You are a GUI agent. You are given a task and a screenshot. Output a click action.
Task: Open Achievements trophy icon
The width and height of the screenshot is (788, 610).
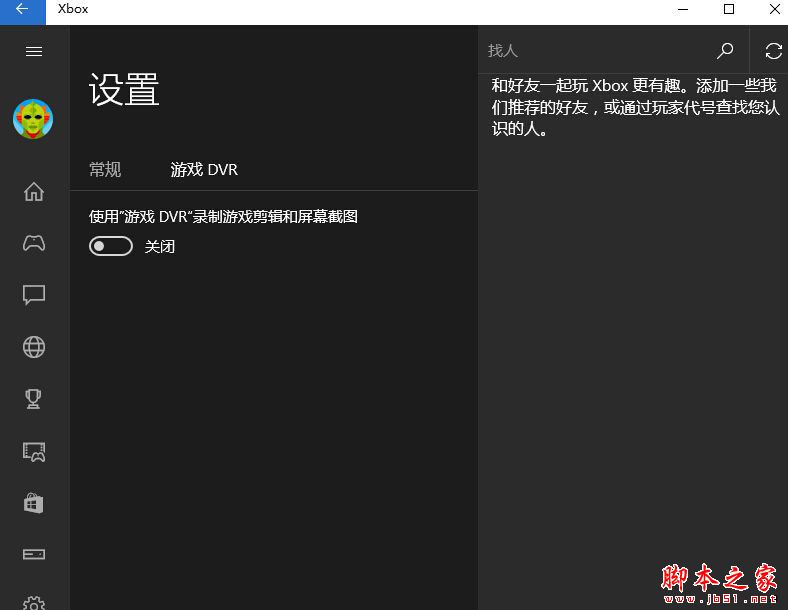tap(34, 399)
